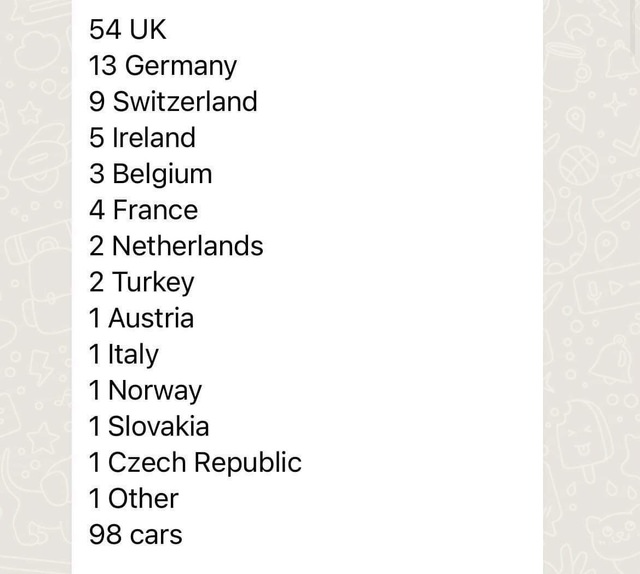Click the '1 Czech Republic' line
The width and height of the screenshot is (640, 574).
(195, 463)
